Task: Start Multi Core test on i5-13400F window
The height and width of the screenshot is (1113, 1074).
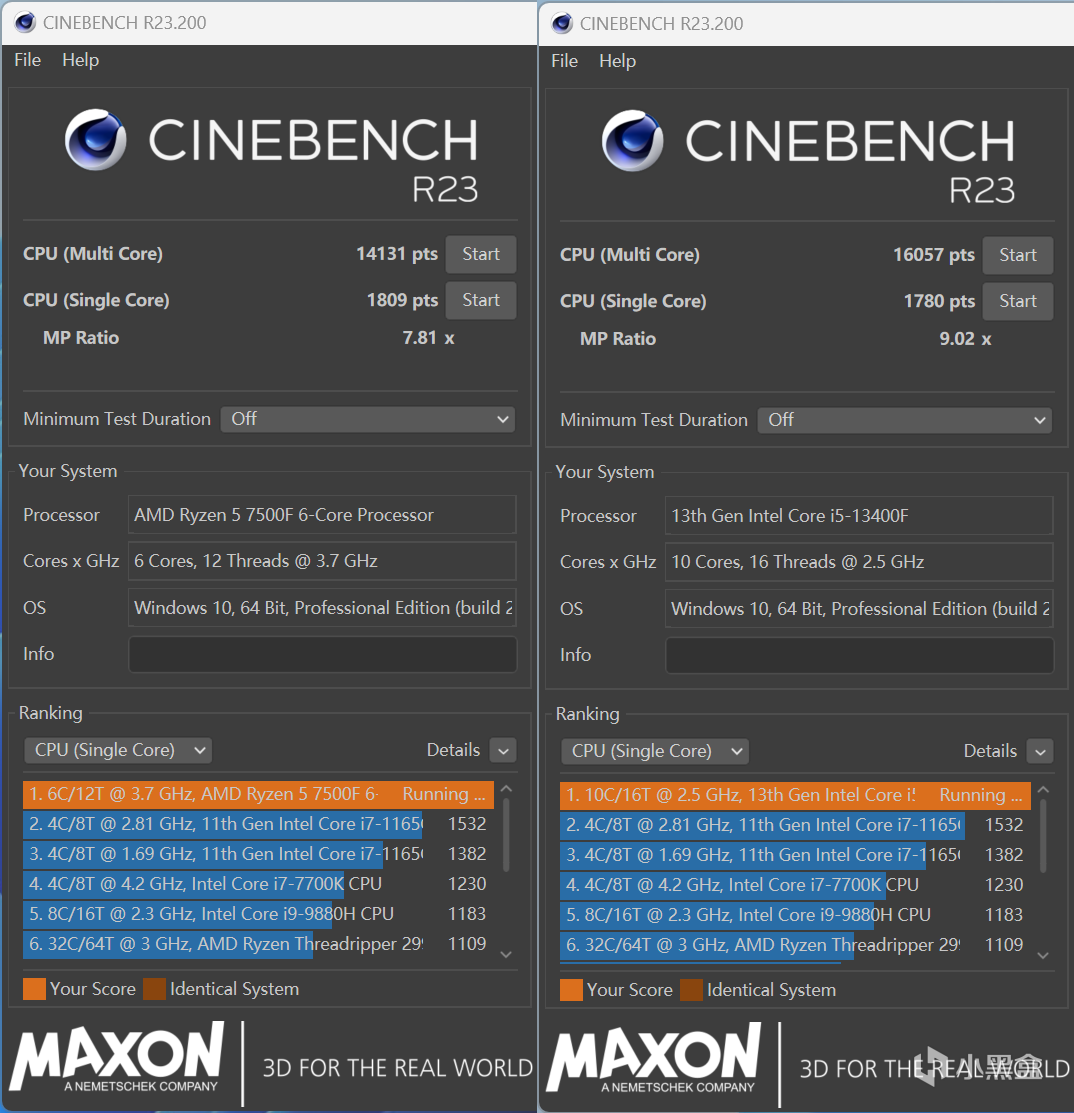Action: [x=1017, y=255]
